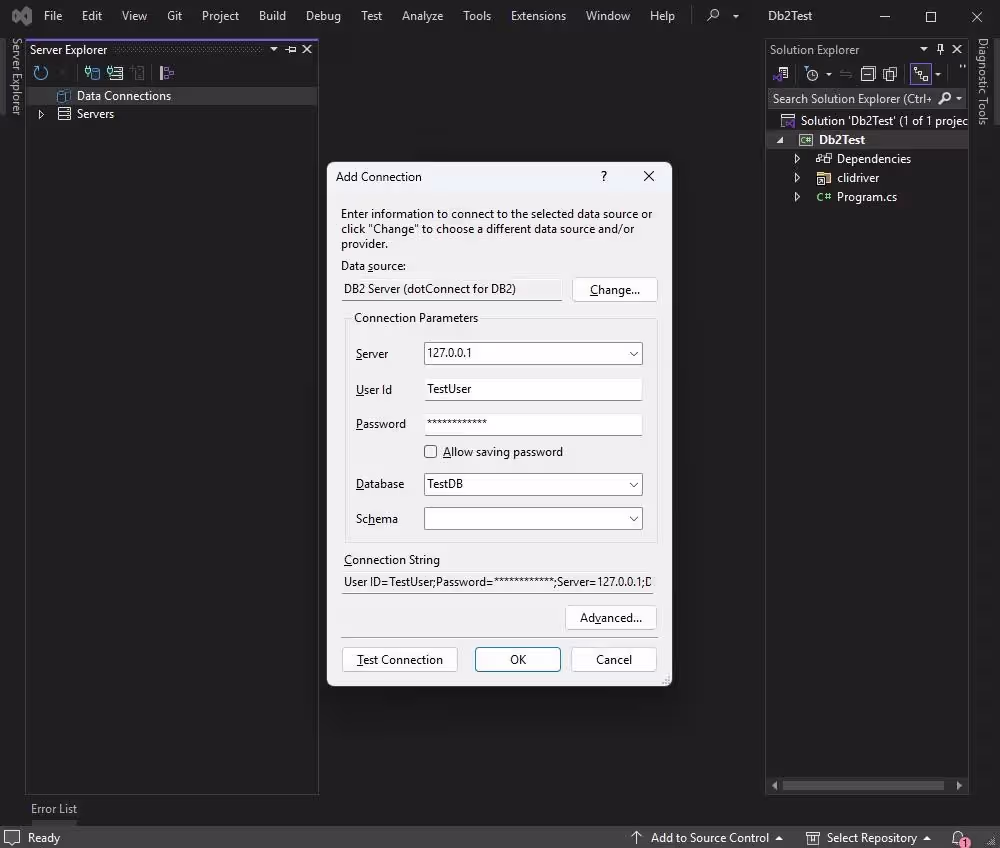1000x848 pixels.
Task: Cancel the Add Connection dialog
Action: click(x=614, y=660)
